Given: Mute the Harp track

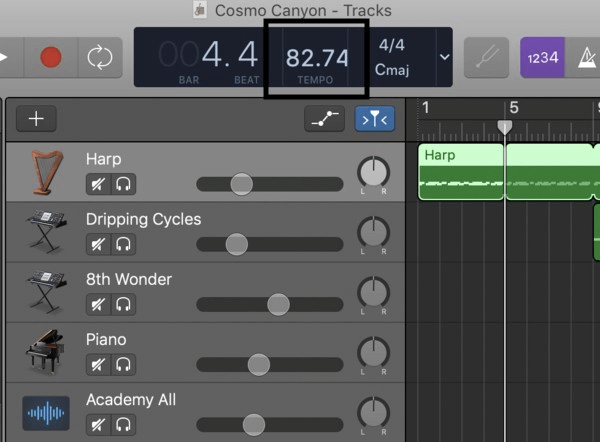Looking at the screenshot, I should [98, 184].
